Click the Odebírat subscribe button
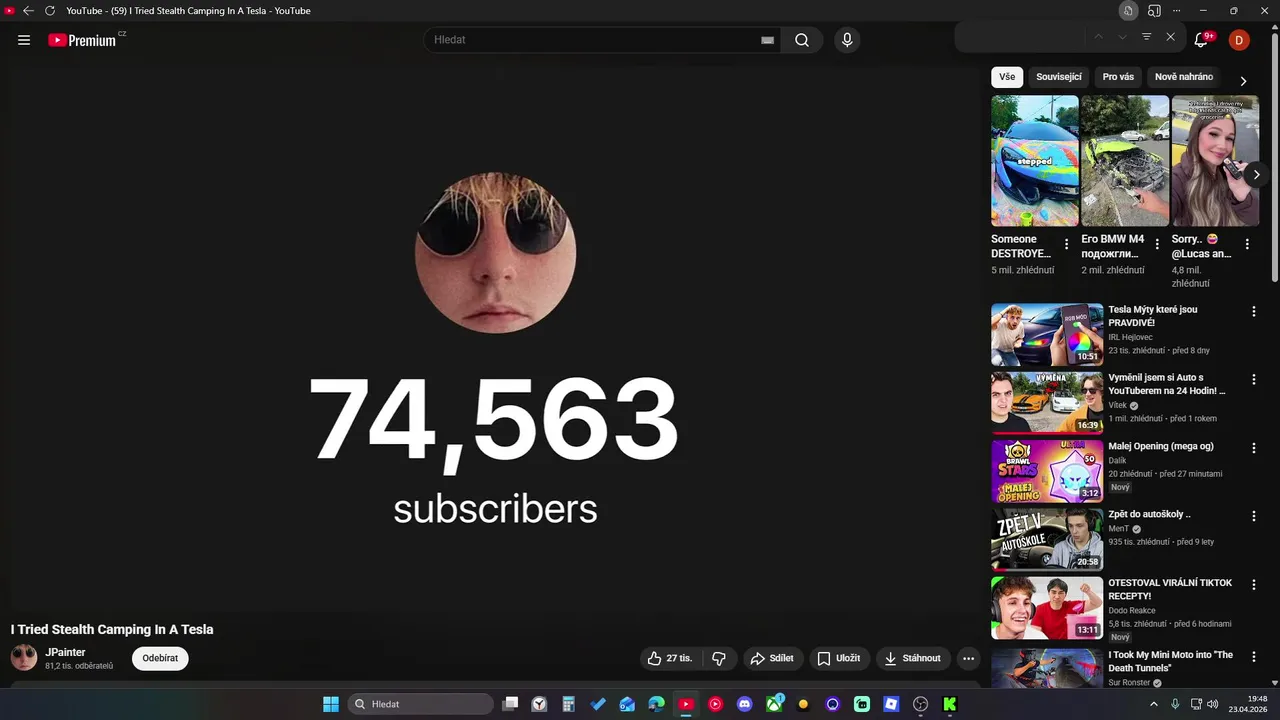The width and height of the screenshot is (1280, 720). [x=160, y=658]
